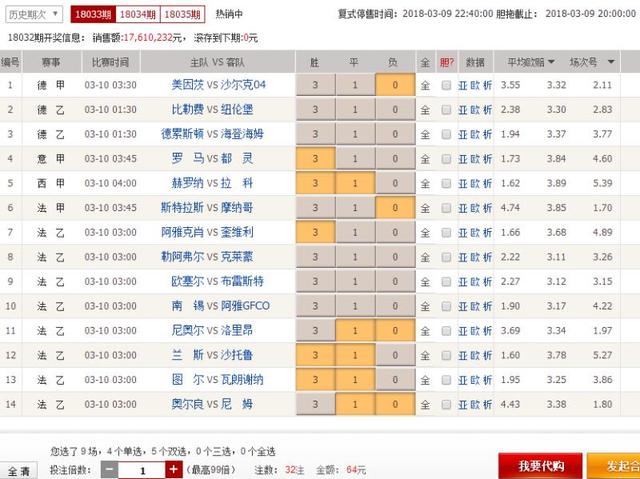Tick the 胆 checkbox for match 8
Viewport: 640px width, 479px height.
[446, 257]
